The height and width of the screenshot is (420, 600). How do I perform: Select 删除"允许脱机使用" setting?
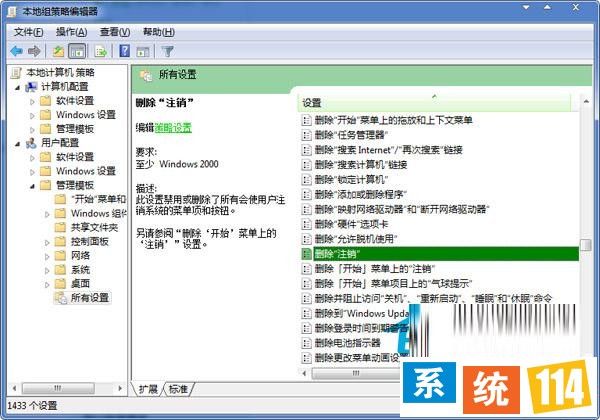click(355, 239)
